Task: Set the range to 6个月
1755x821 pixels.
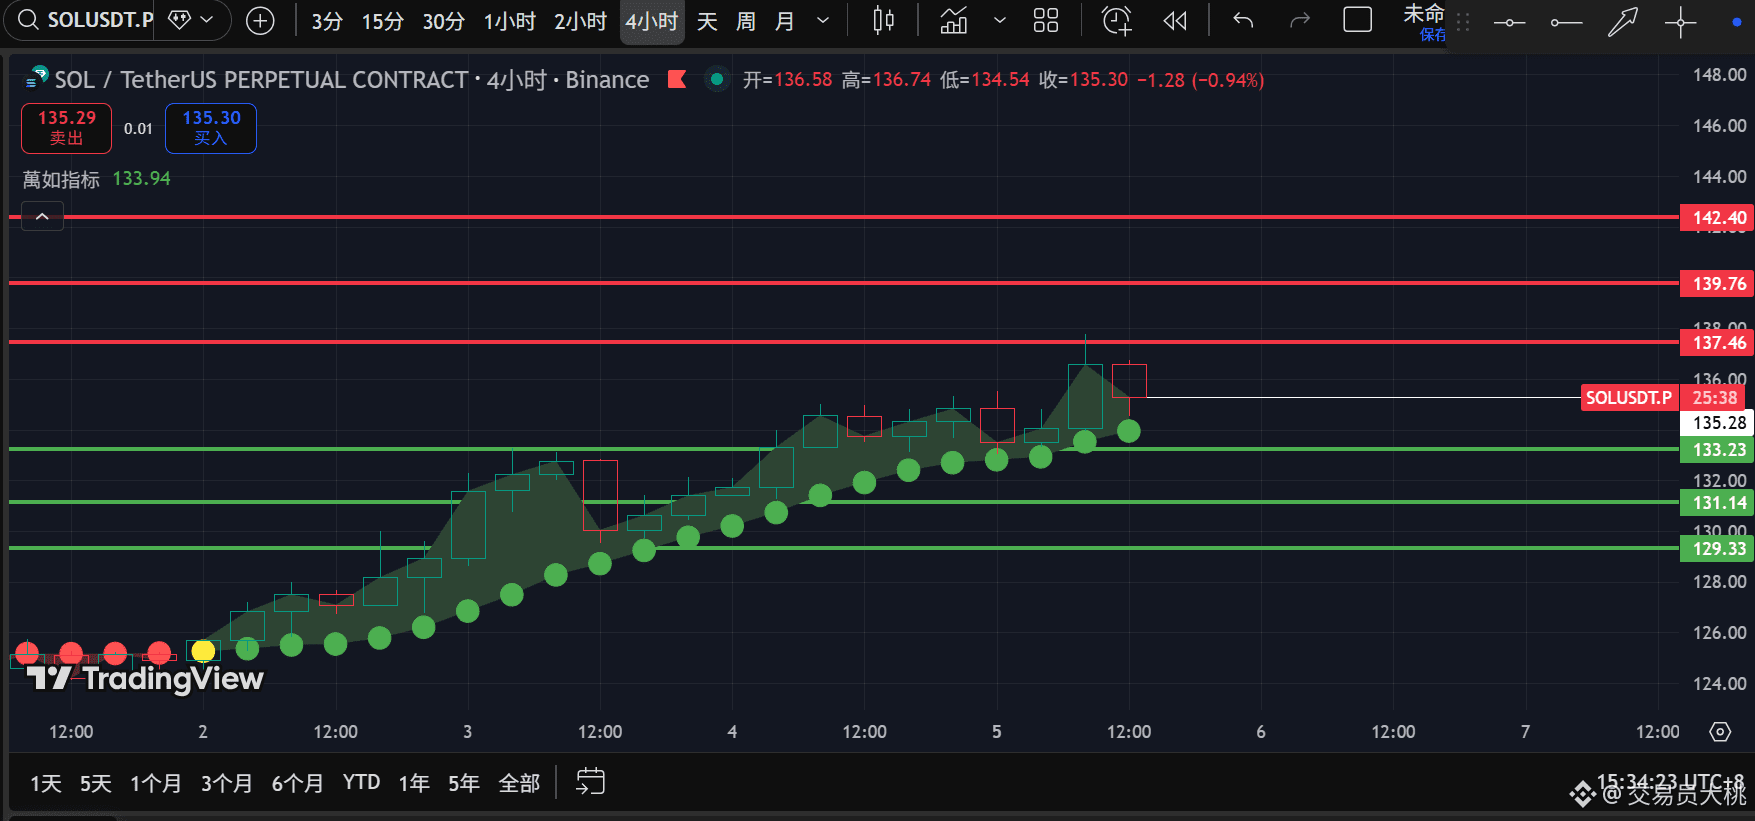Action: [298, 783]
